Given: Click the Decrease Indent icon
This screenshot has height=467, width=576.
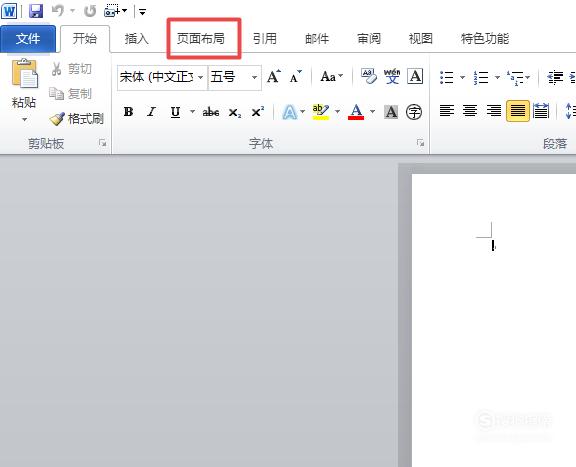Looking at the screenshot, I should (x=555, y=78).
